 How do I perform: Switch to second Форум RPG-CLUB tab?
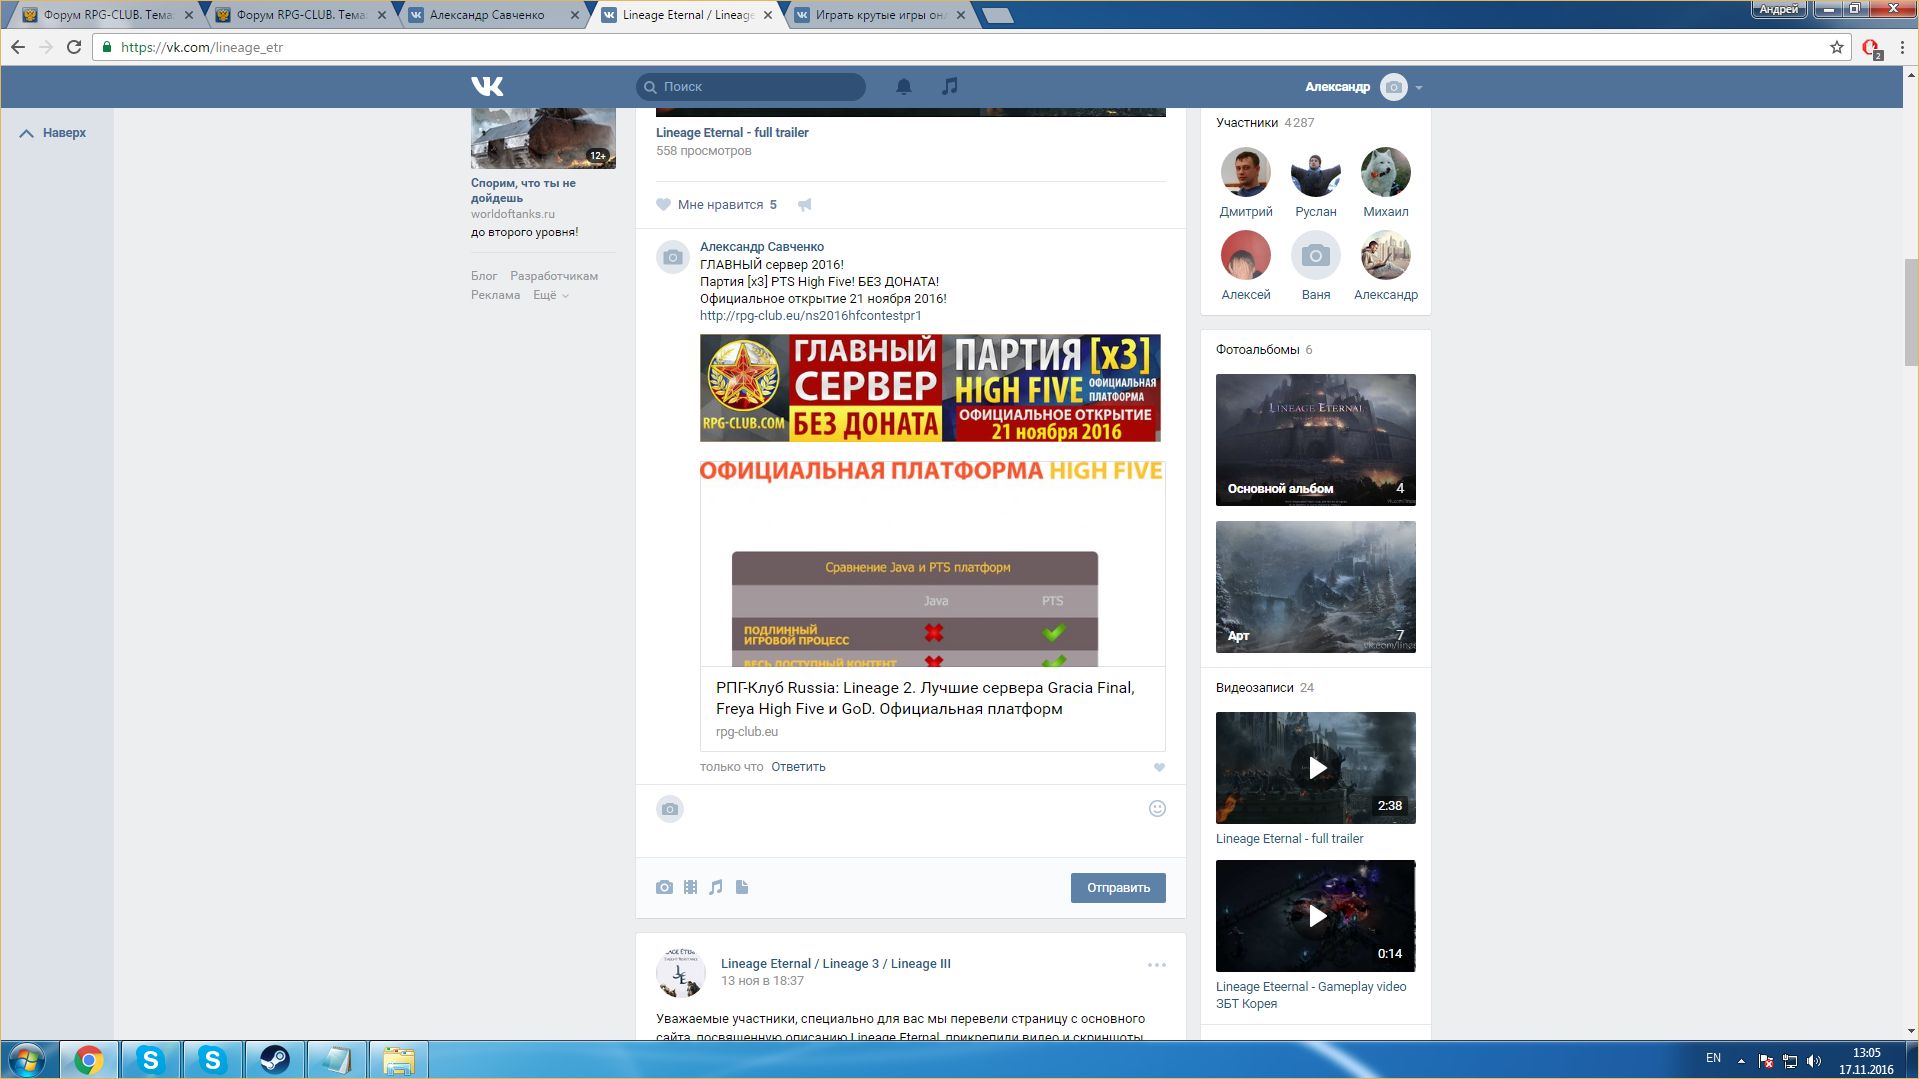point(300,15)
